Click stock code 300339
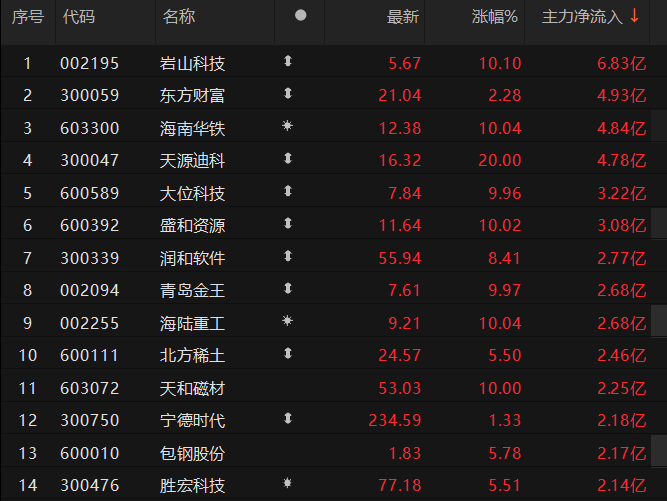667x501 pixels. pos(89,258)
